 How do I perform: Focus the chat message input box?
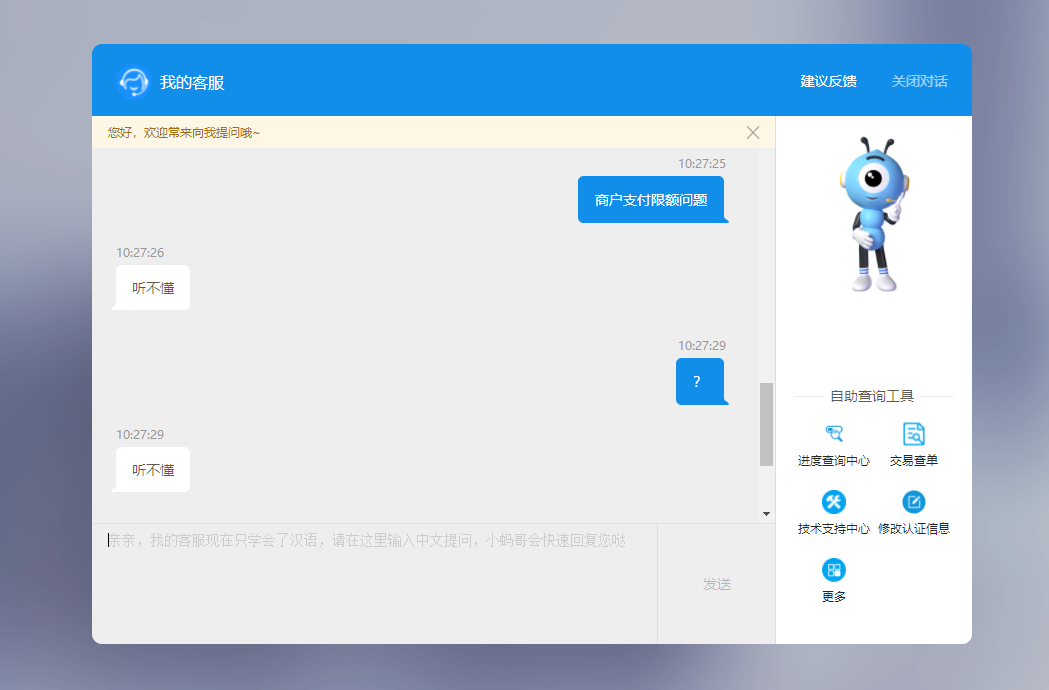click(x=375, y=582)
